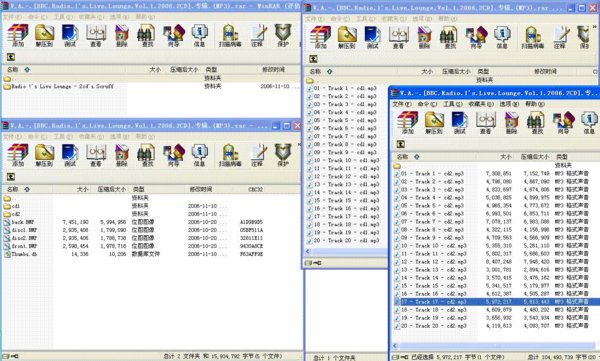
Task: Open 收藏夹(O) menu in the cd2 tracks window
Action: tap(481, 104)
